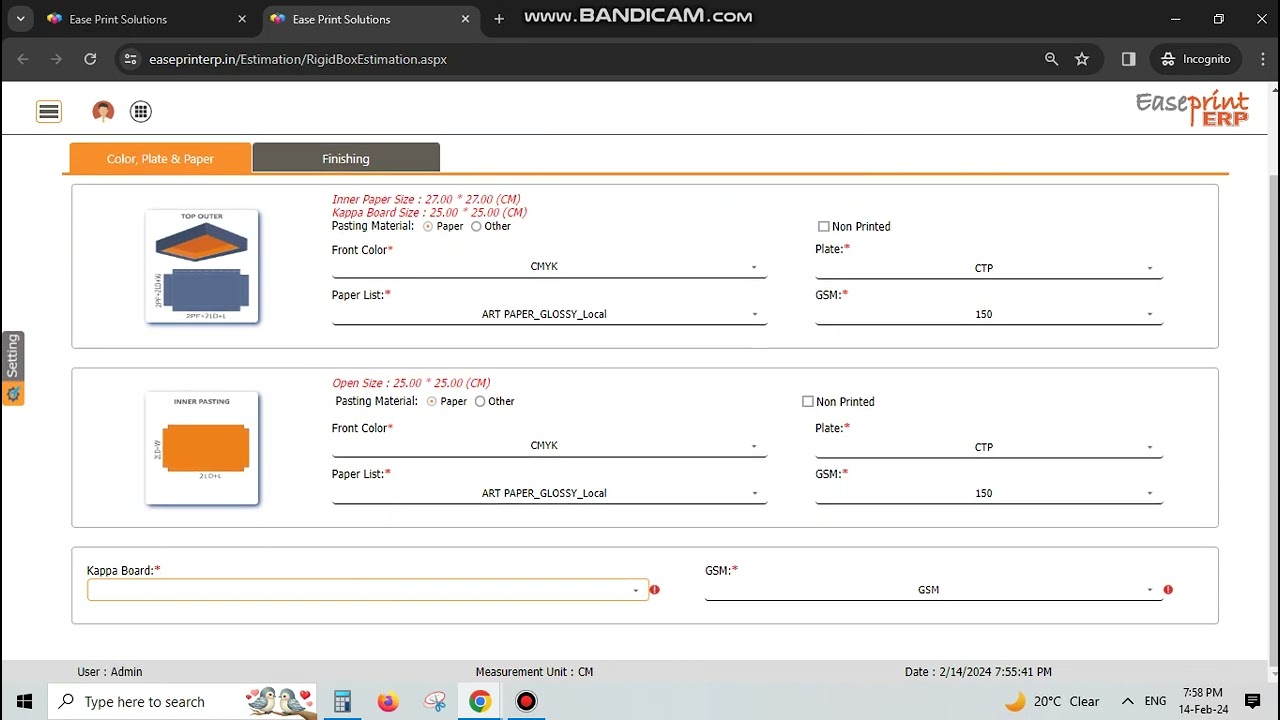
Task: Open new browser tab plus button
Action: click(499, 19)
